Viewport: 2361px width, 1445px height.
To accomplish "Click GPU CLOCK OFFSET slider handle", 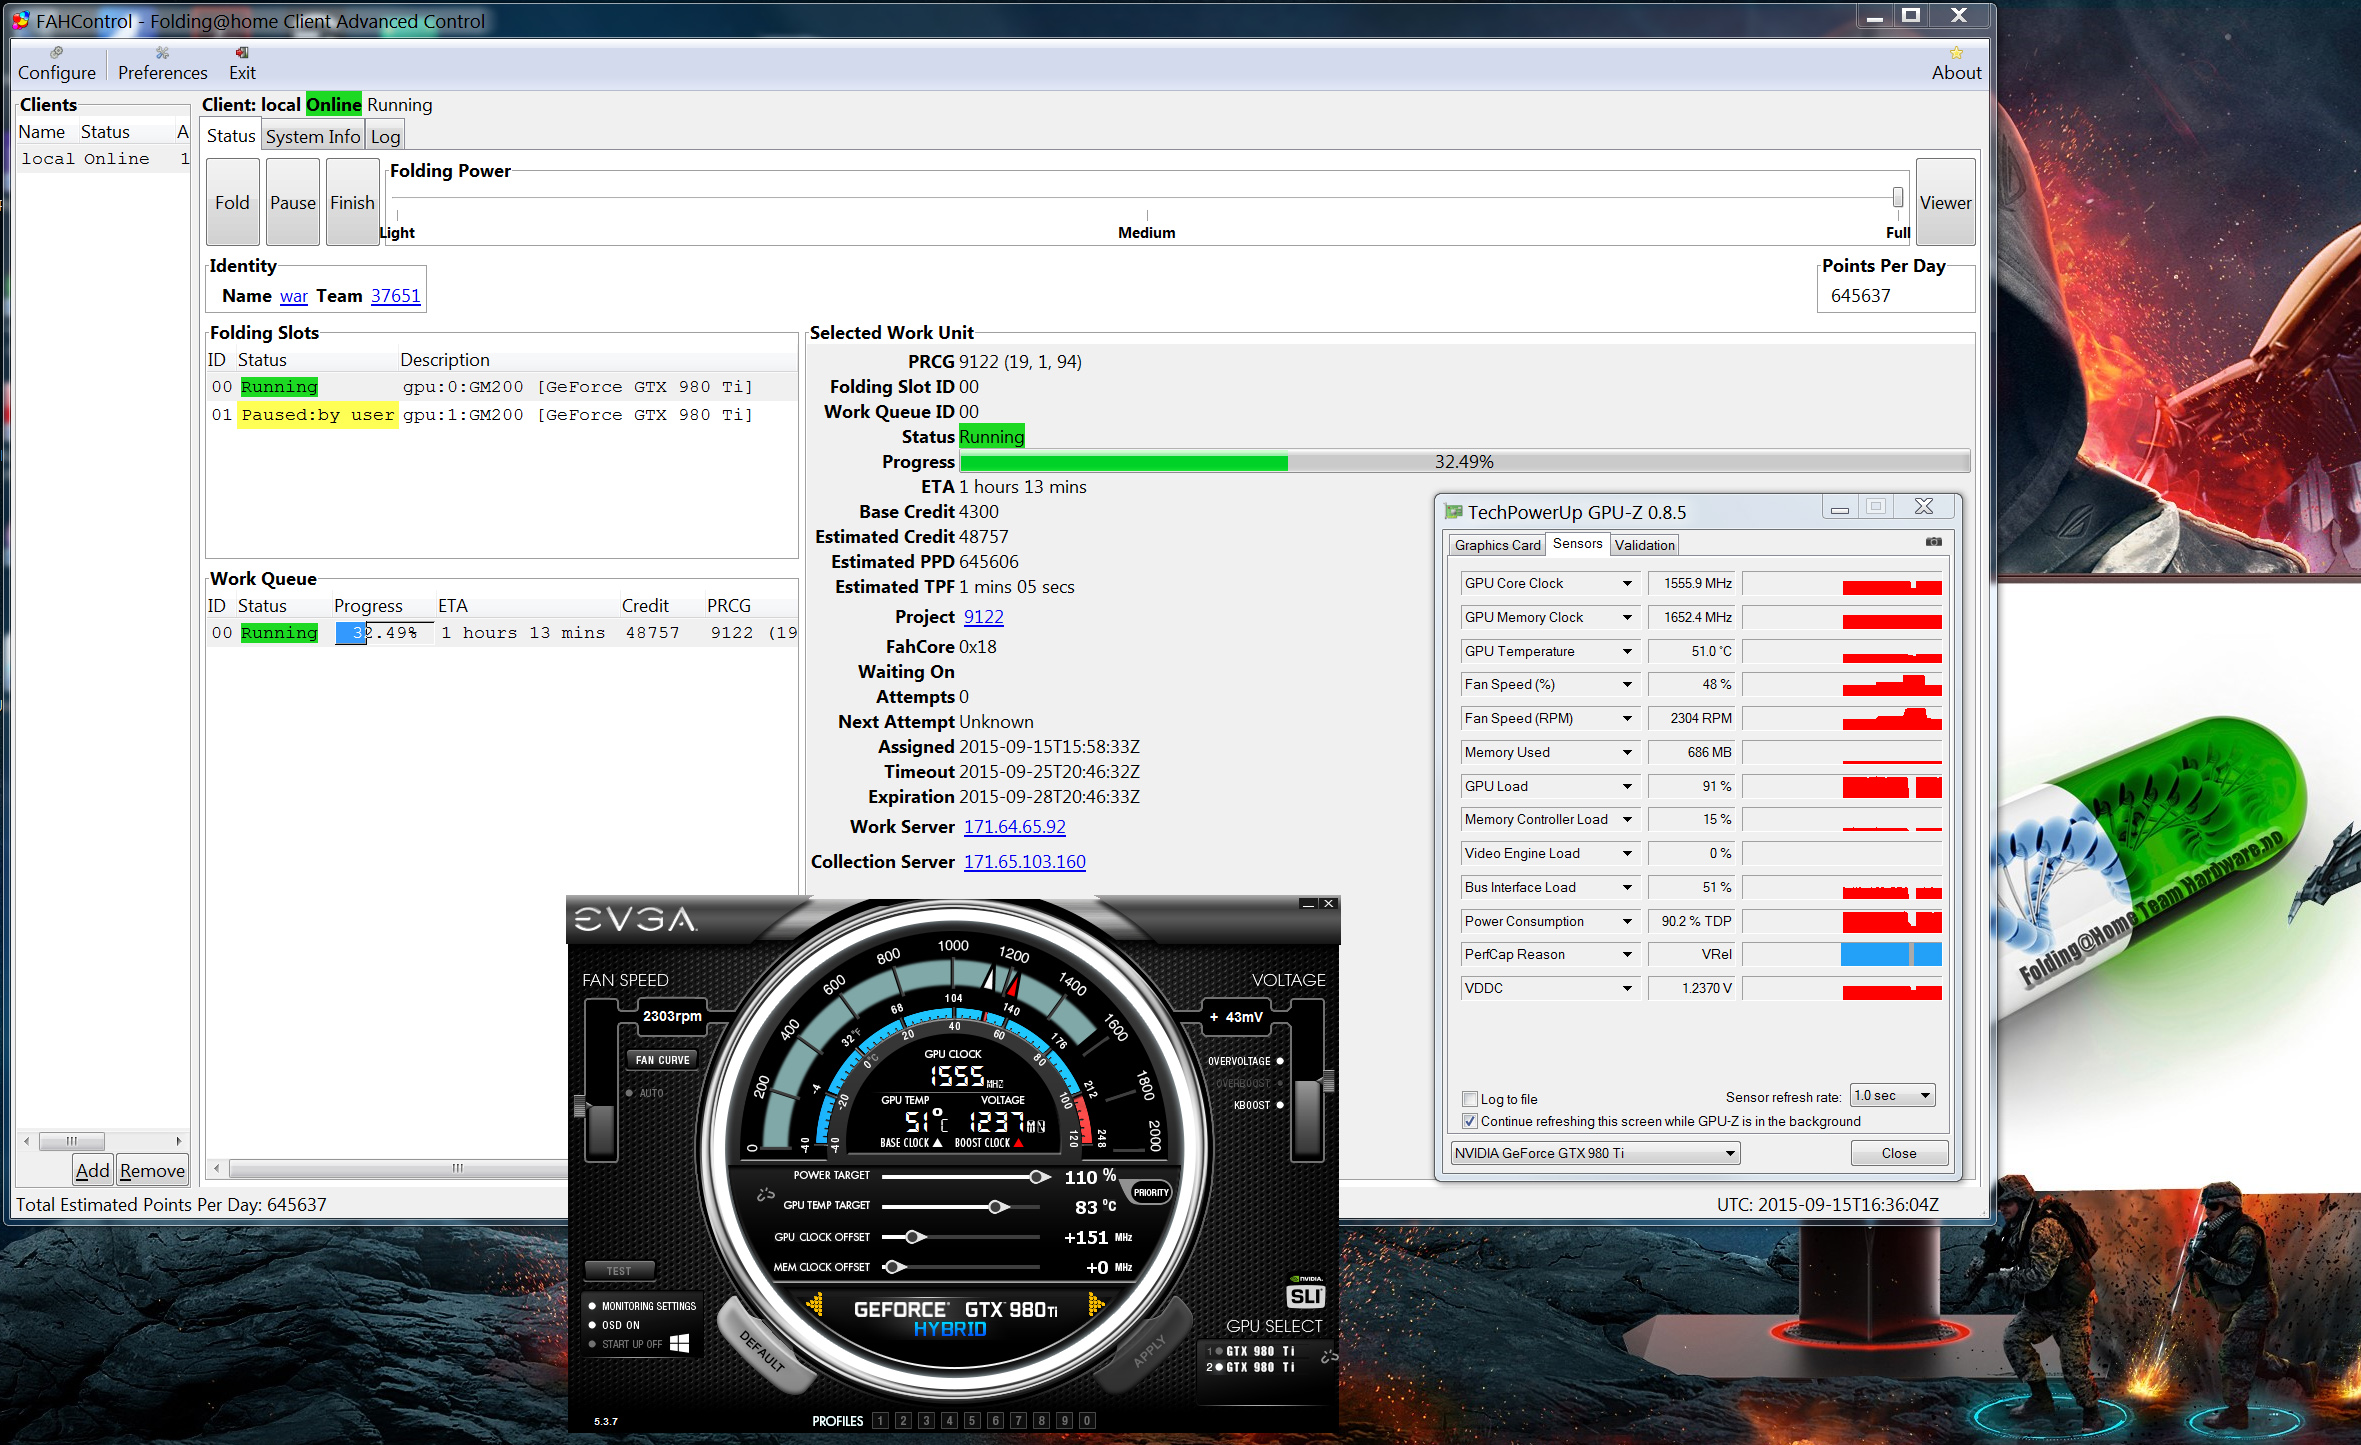I will coord(913,1237).
